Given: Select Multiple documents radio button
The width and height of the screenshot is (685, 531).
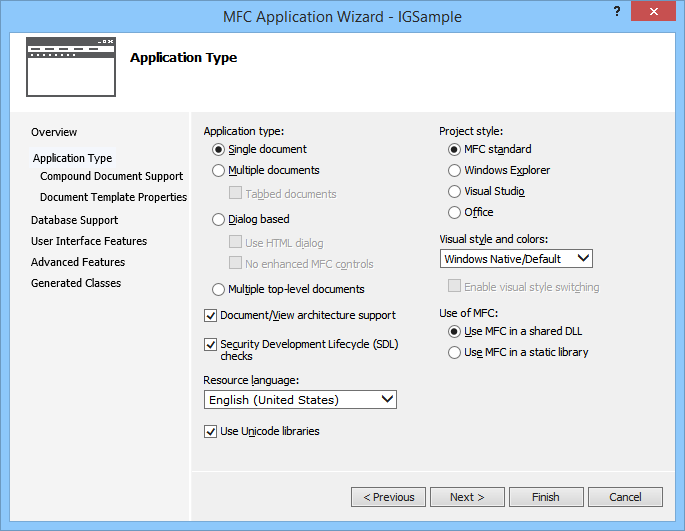Looking at the screenshot, I should [x=219, y=171].
